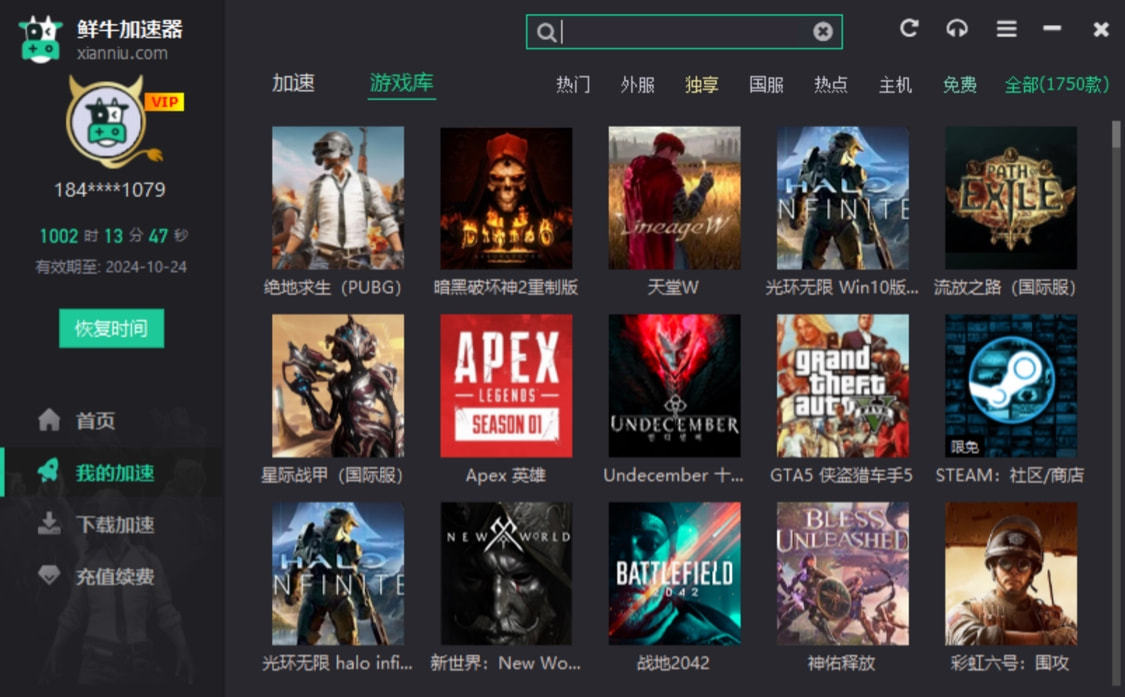Image resolution: width=1125 pixels, height=697 pixels.
Task: Select the New World cover
Action: tap(507, 574)
